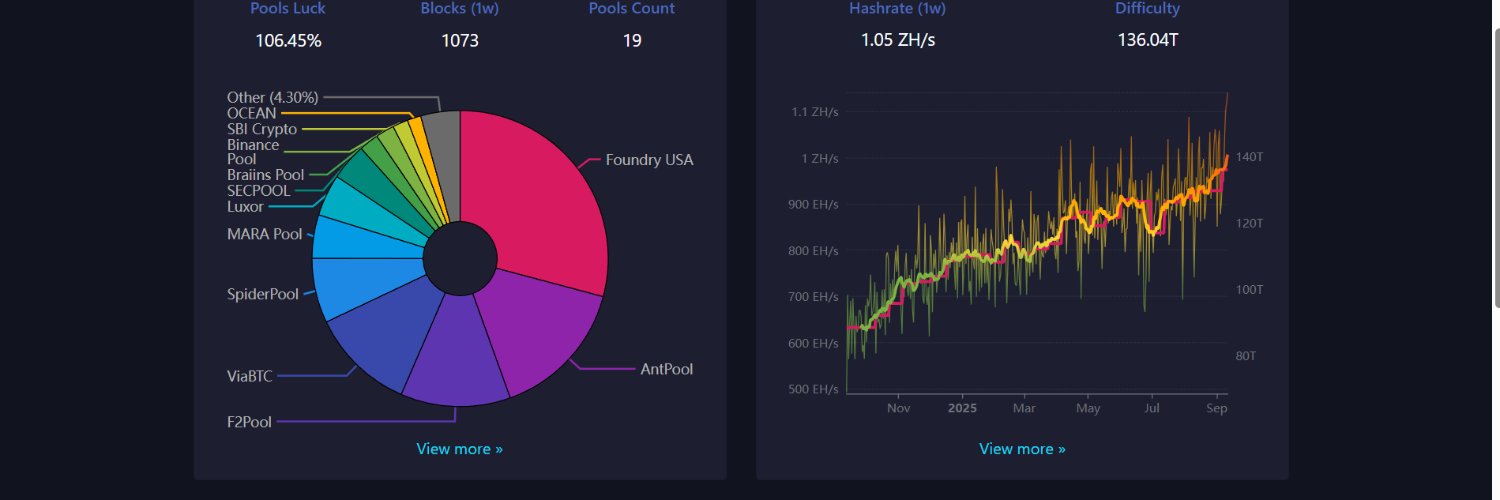Image resolution: width=1500 pixels, height=500 pixels.
Task: Click the SBI Crypto label
Action: tap(262, 129)
